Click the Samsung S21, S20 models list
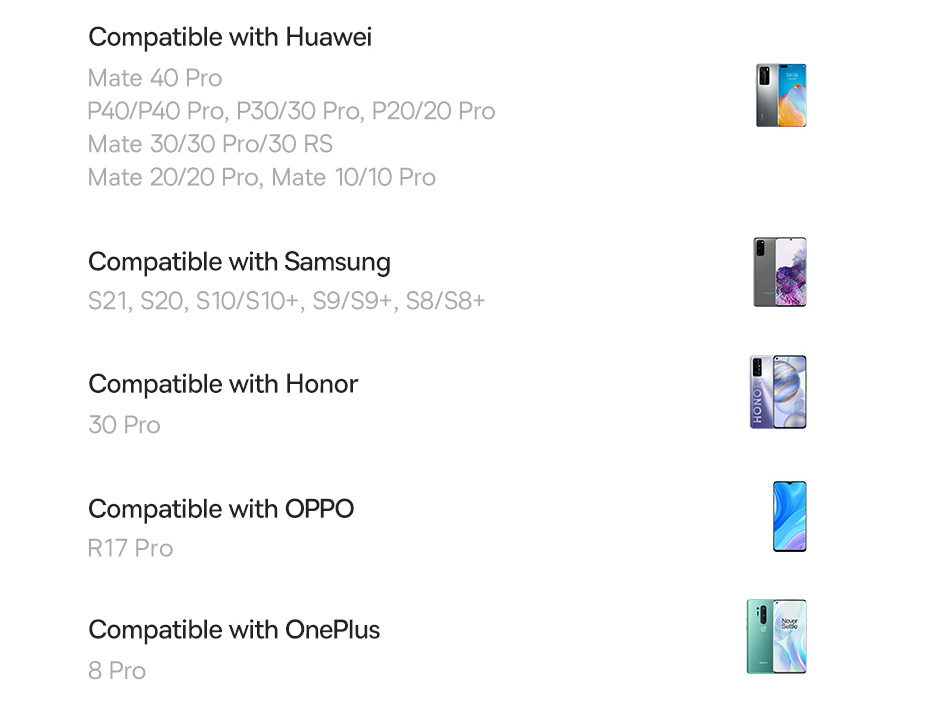The image size is (930, 708). [286, 300]
